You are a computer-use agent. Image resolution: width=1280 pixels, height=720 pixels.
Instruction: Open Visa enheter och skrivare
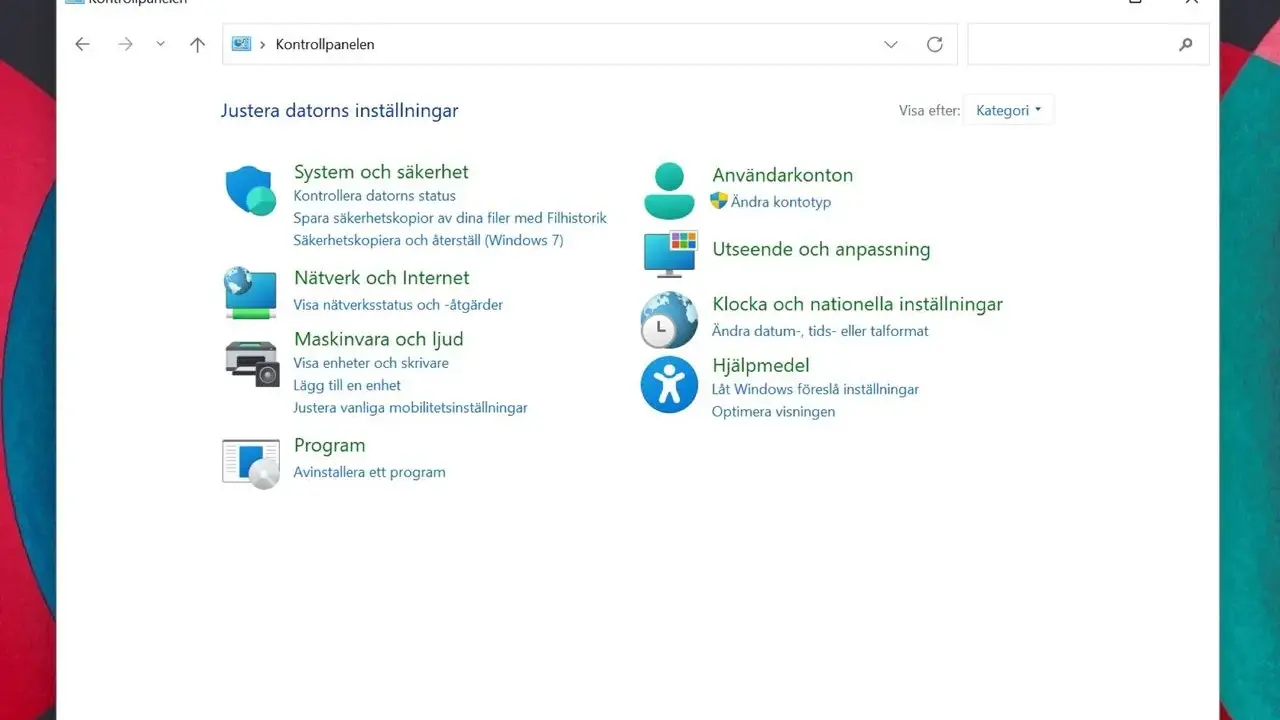coord(371,363)
